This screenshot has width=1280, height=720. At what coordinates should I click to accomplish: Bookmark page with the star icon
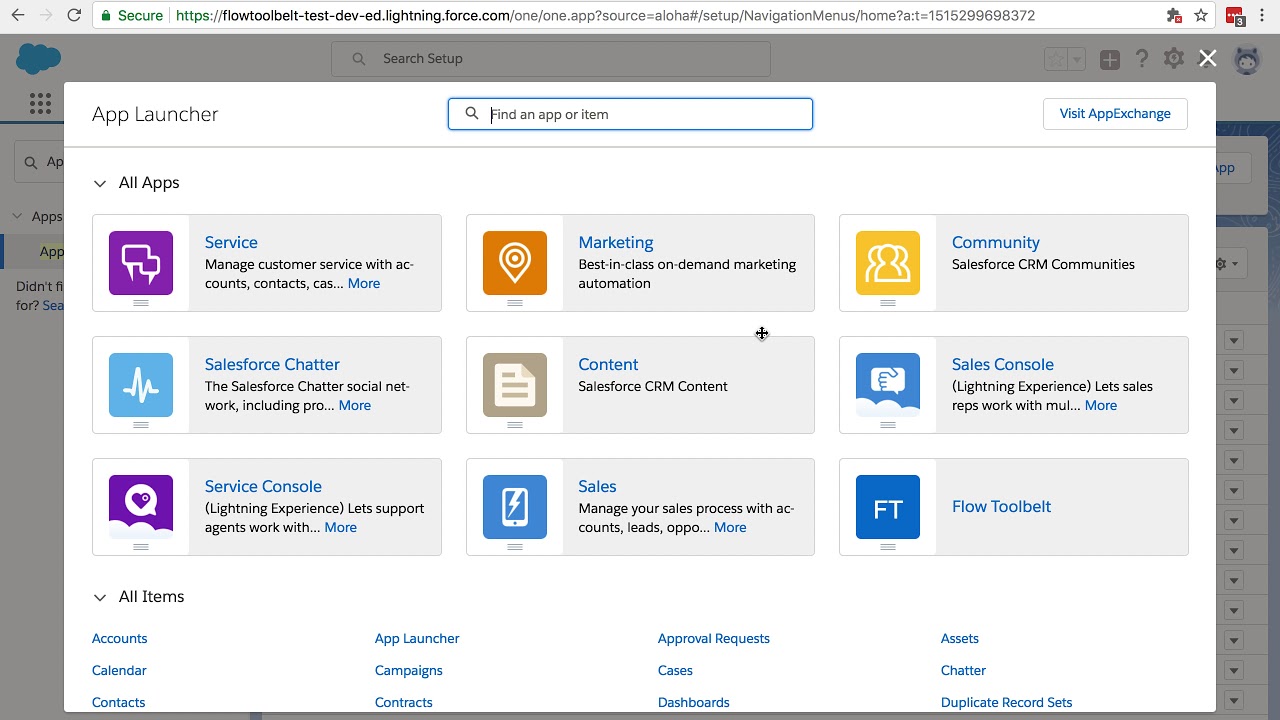pos(1201,15)
